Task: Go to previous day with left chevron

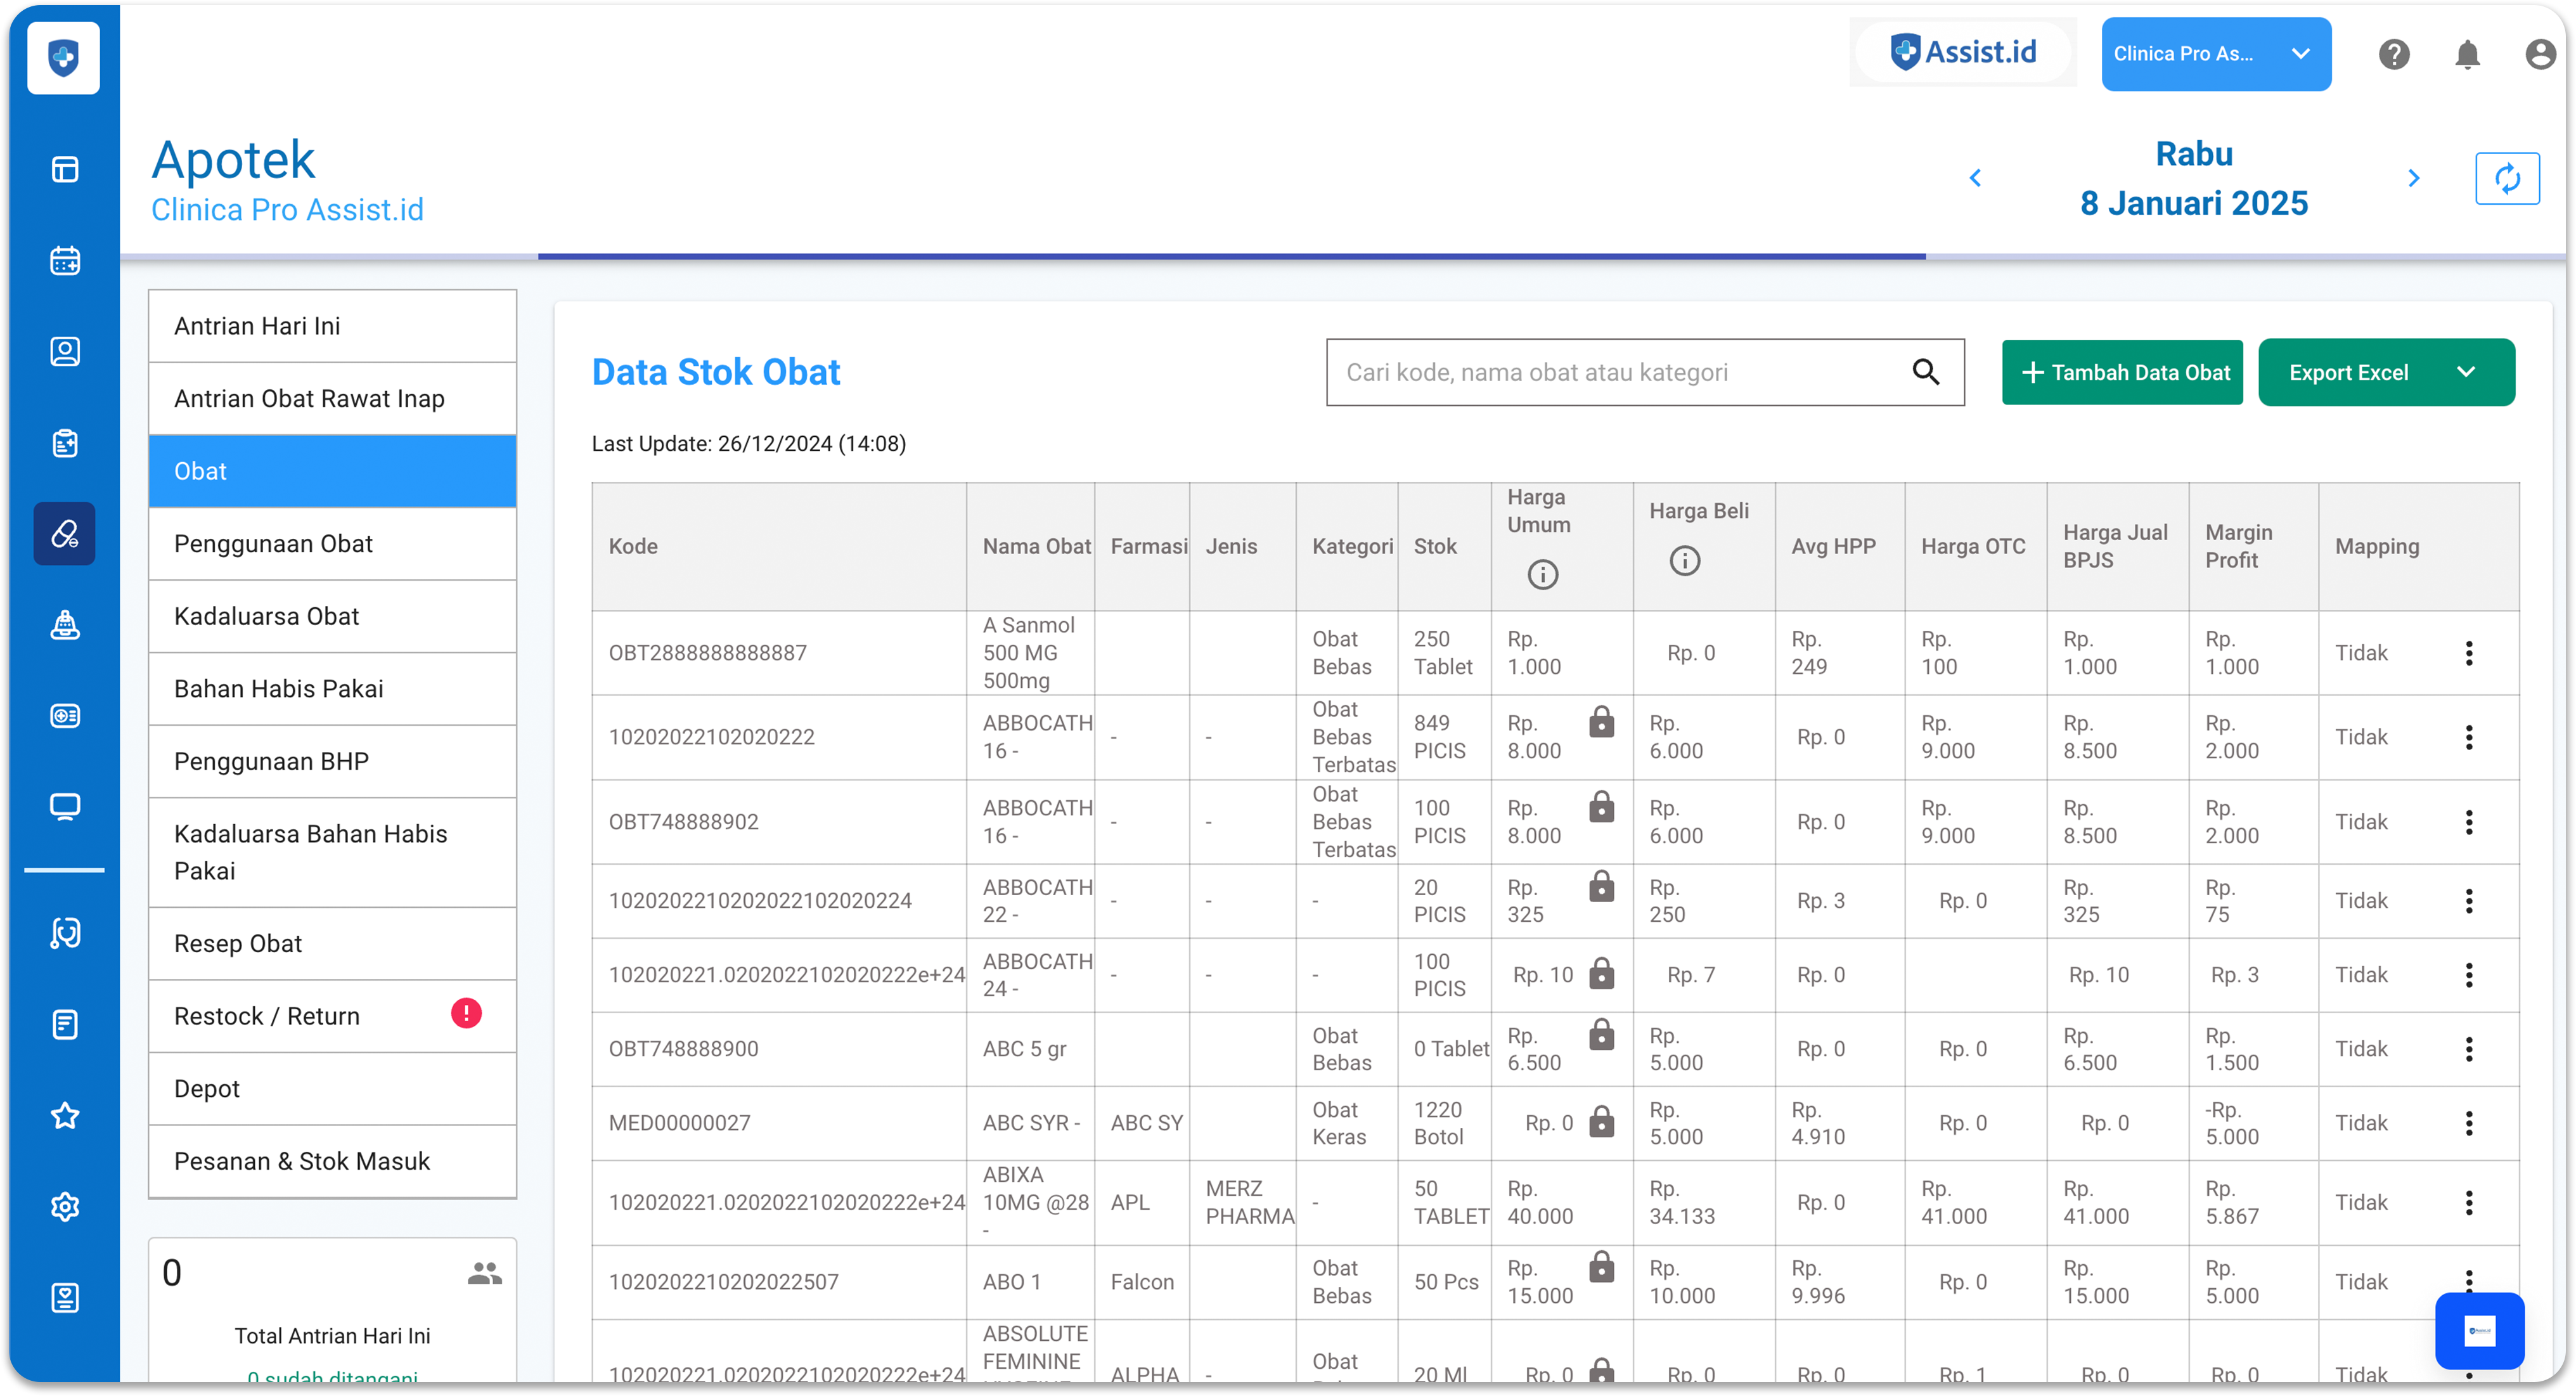Action: coord(1975,178)
